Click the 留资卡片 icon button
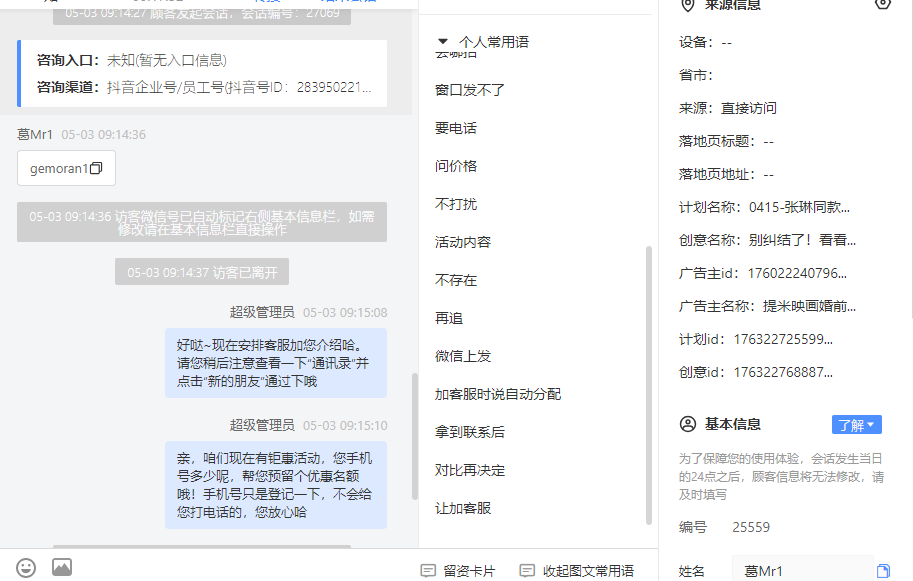 pyautogui.click(x=458, y=571)
